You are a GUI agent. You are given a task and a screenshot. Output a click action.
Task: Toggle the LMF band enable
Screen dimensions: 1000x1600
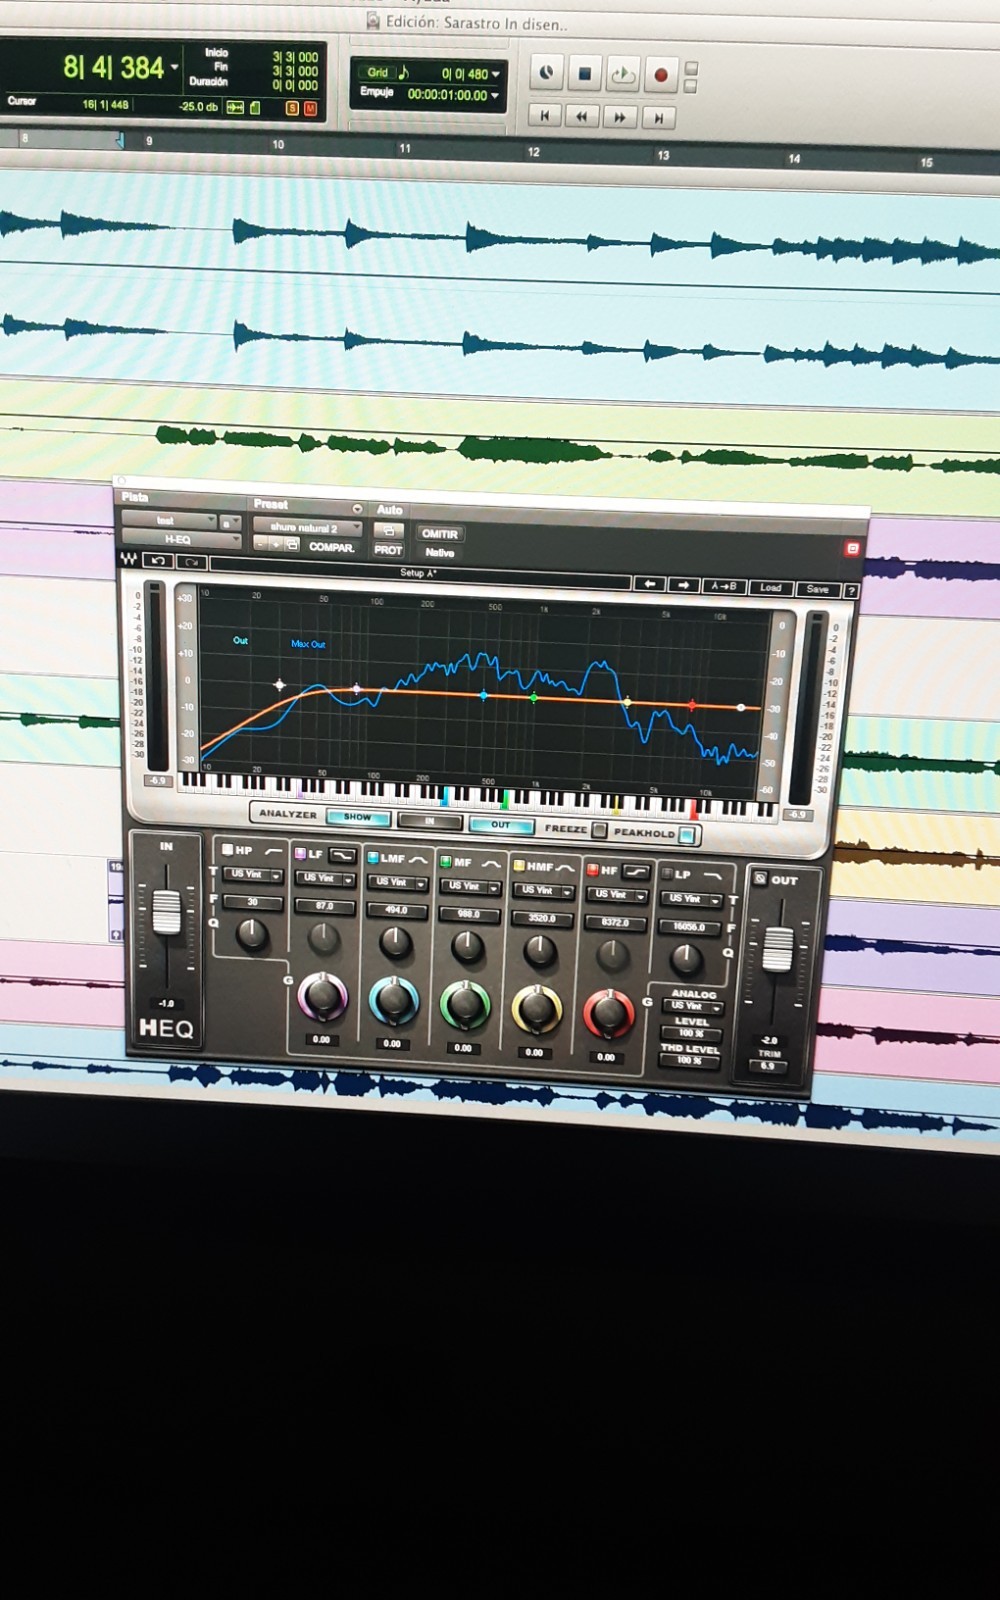tap(372, 858)
